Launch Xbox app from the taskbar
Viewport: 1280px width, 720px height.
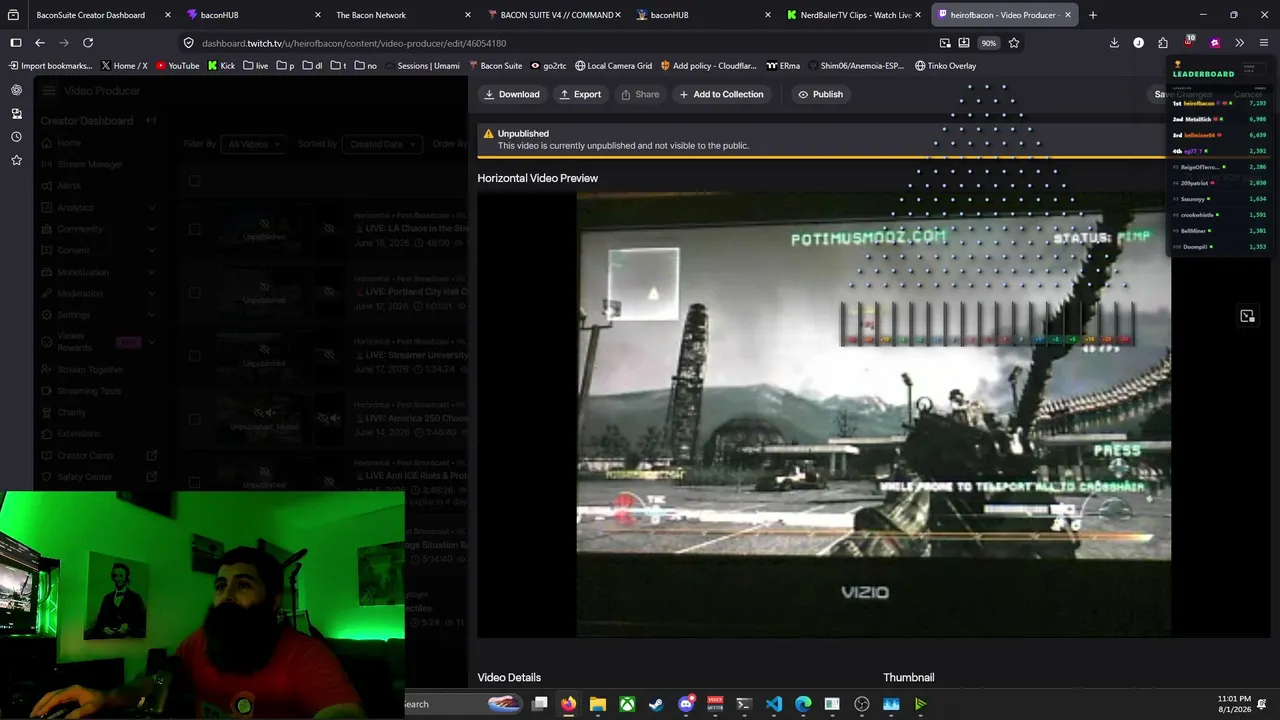(x=627, y=704)
